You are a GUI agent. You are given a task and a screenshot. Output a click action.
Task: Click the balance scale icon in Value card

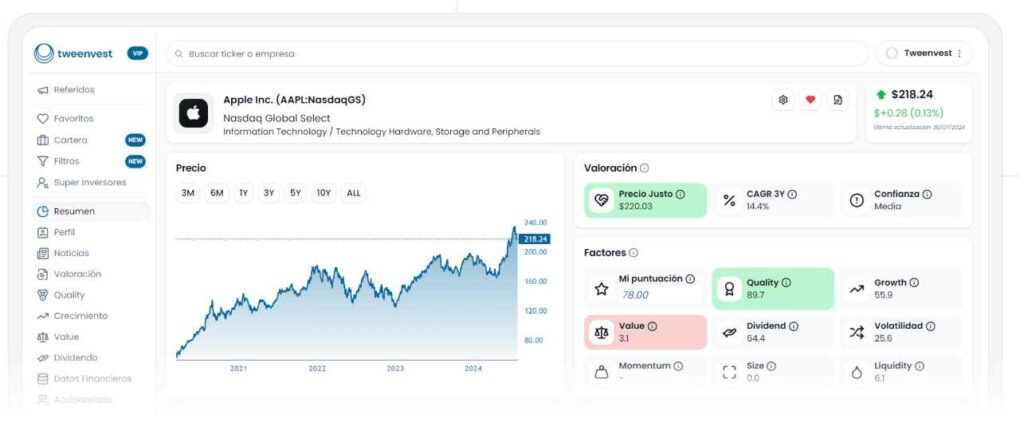[x=601, y=332]
